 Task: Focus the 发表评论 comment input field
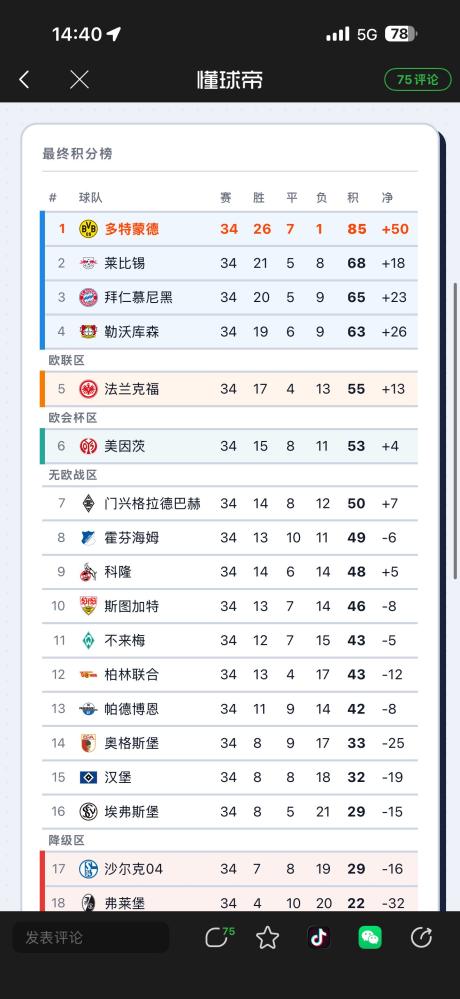pos(90,937)
